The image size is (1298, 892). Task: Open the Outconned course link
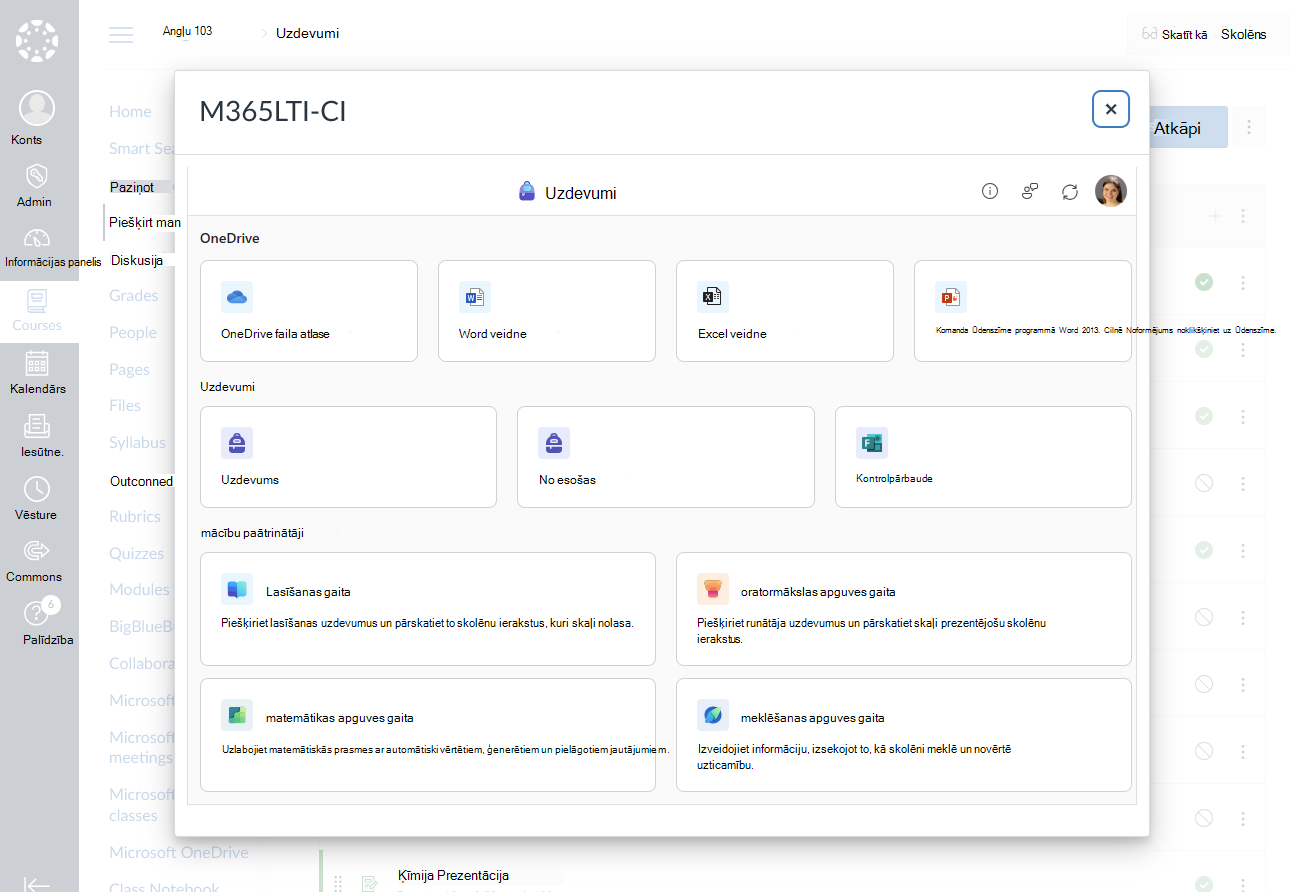pos(141,481)
